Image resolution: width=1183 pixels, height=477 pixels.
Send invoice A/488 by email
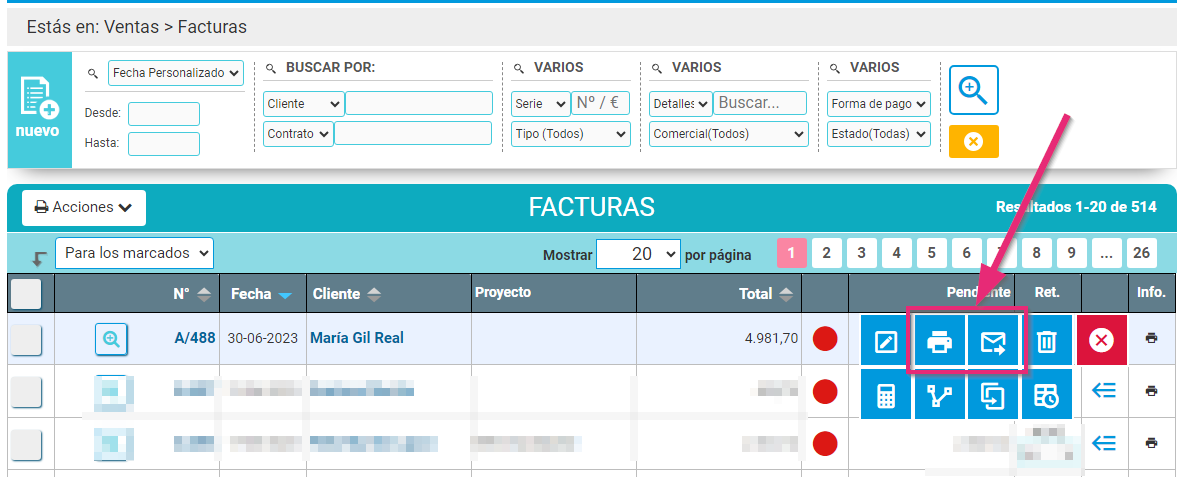[993, 342]
